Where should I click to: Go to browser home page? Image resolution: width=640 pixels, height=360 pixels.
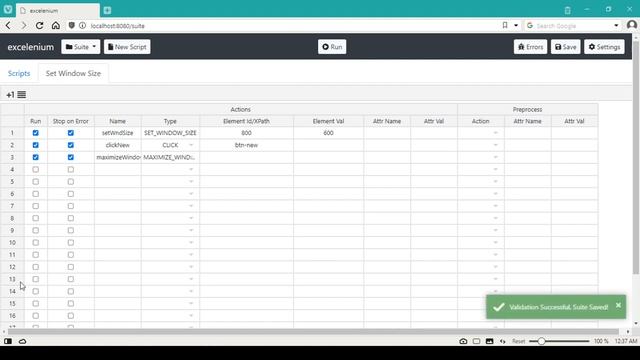point(56,26)
